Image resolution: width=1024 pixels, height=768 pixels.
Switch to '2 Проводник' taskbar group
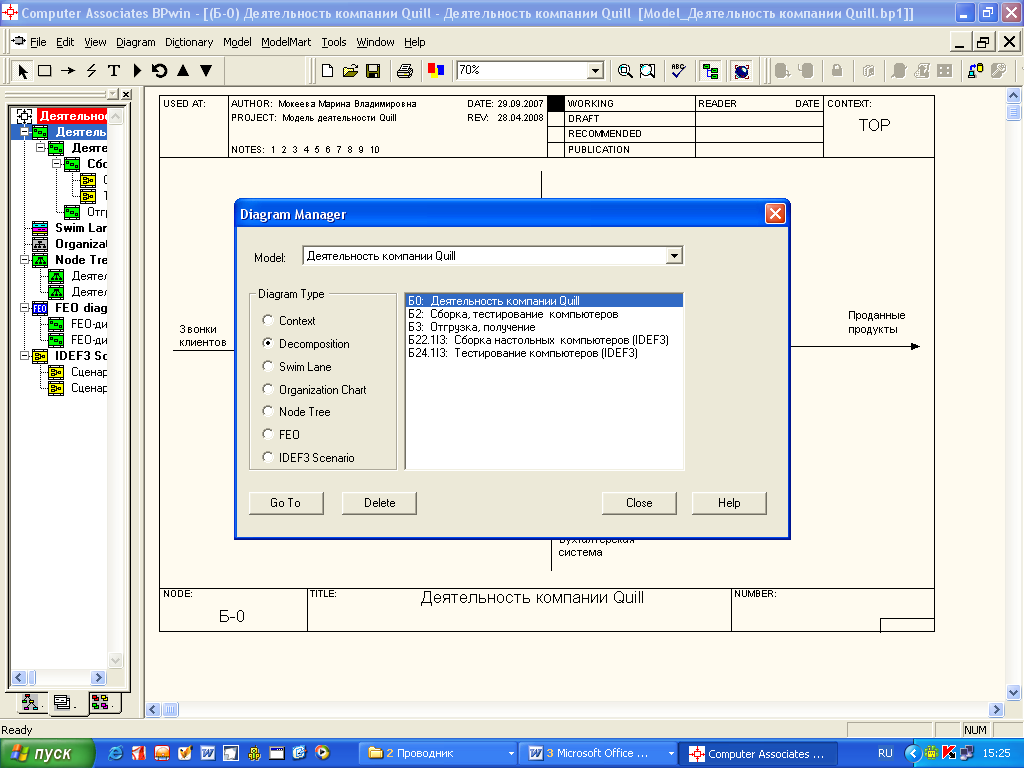439,754
